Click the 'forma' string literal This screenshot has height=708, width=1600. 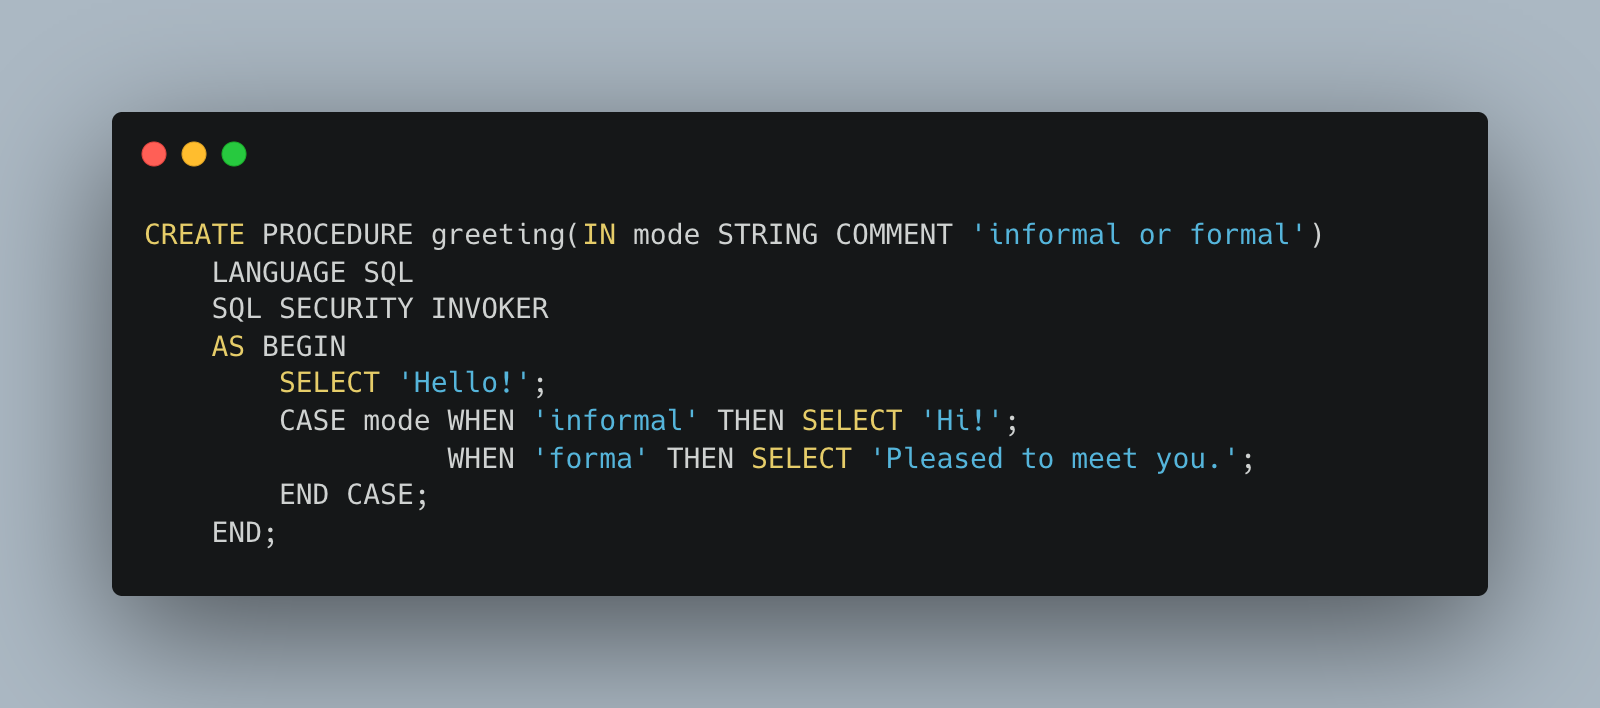590,459
